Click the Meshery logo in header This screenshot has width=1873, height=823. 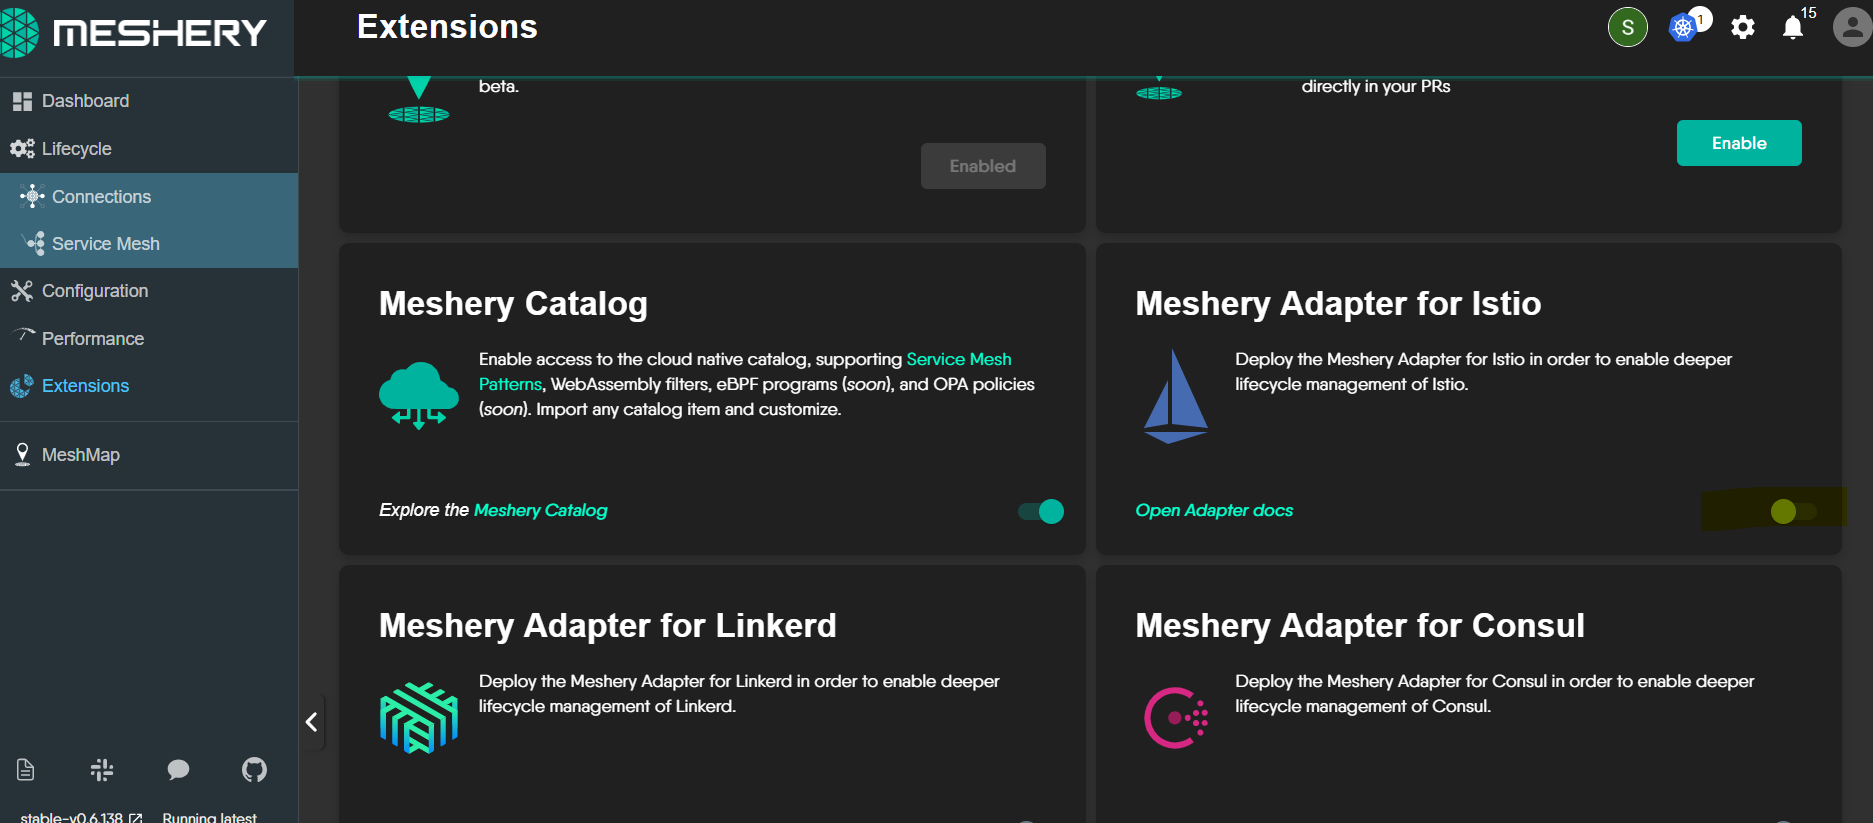click(x=134, y=33)
